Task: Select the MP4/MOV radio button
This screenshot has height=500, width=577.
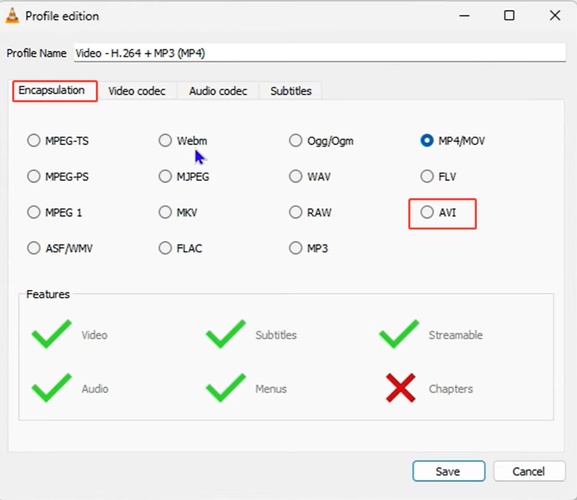Action: [x=427, y=140]
